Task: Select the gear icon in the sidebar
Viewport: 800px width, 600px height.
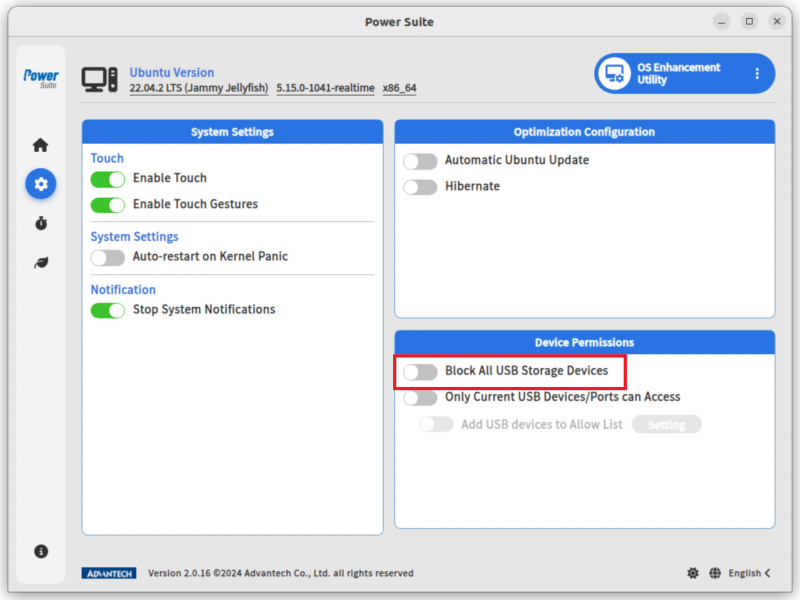Action: (x=40, y=184)
